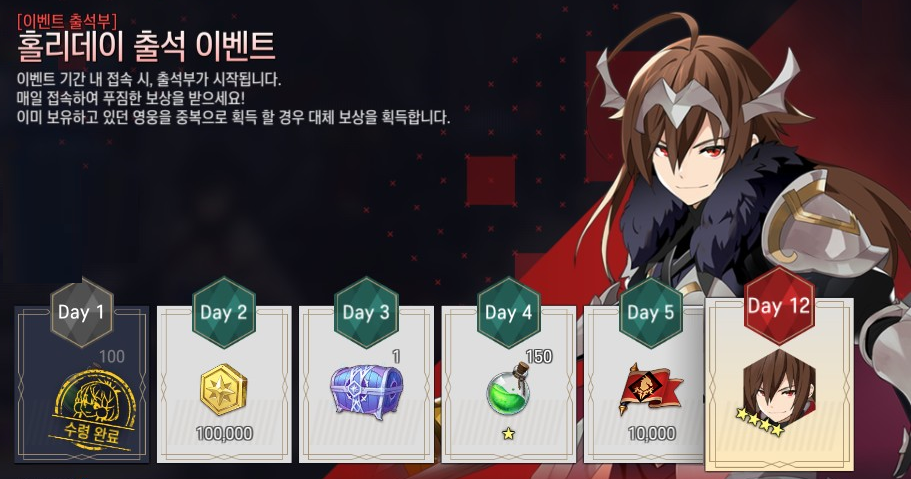911x479 pixels.
Task: Click the 100,000 gold amount label
Action: pyautogui.click(x=224, y=434)
